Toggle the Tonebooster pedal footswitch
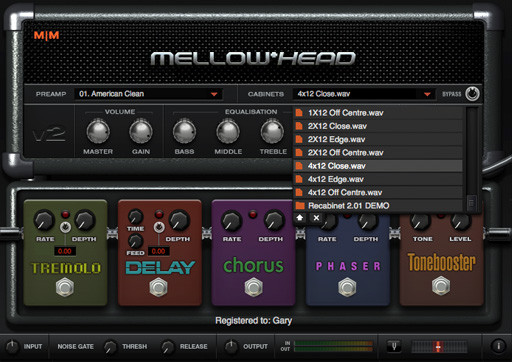The width and height of the screenshot is (512, 362). pos(441,287)
